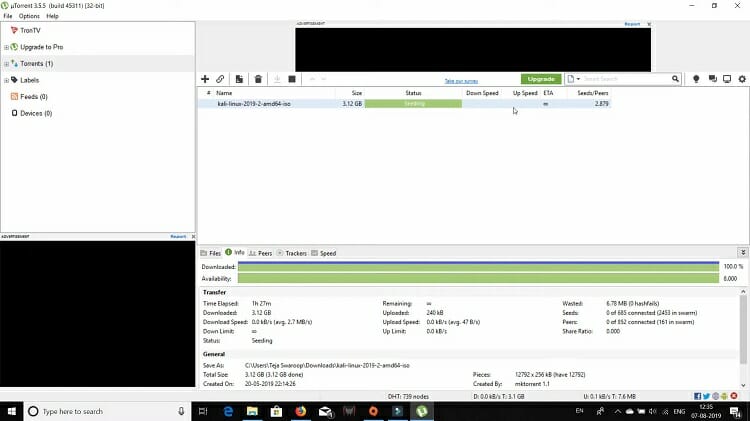Sort by the Seeds/Peers column header

click(593, 93)
